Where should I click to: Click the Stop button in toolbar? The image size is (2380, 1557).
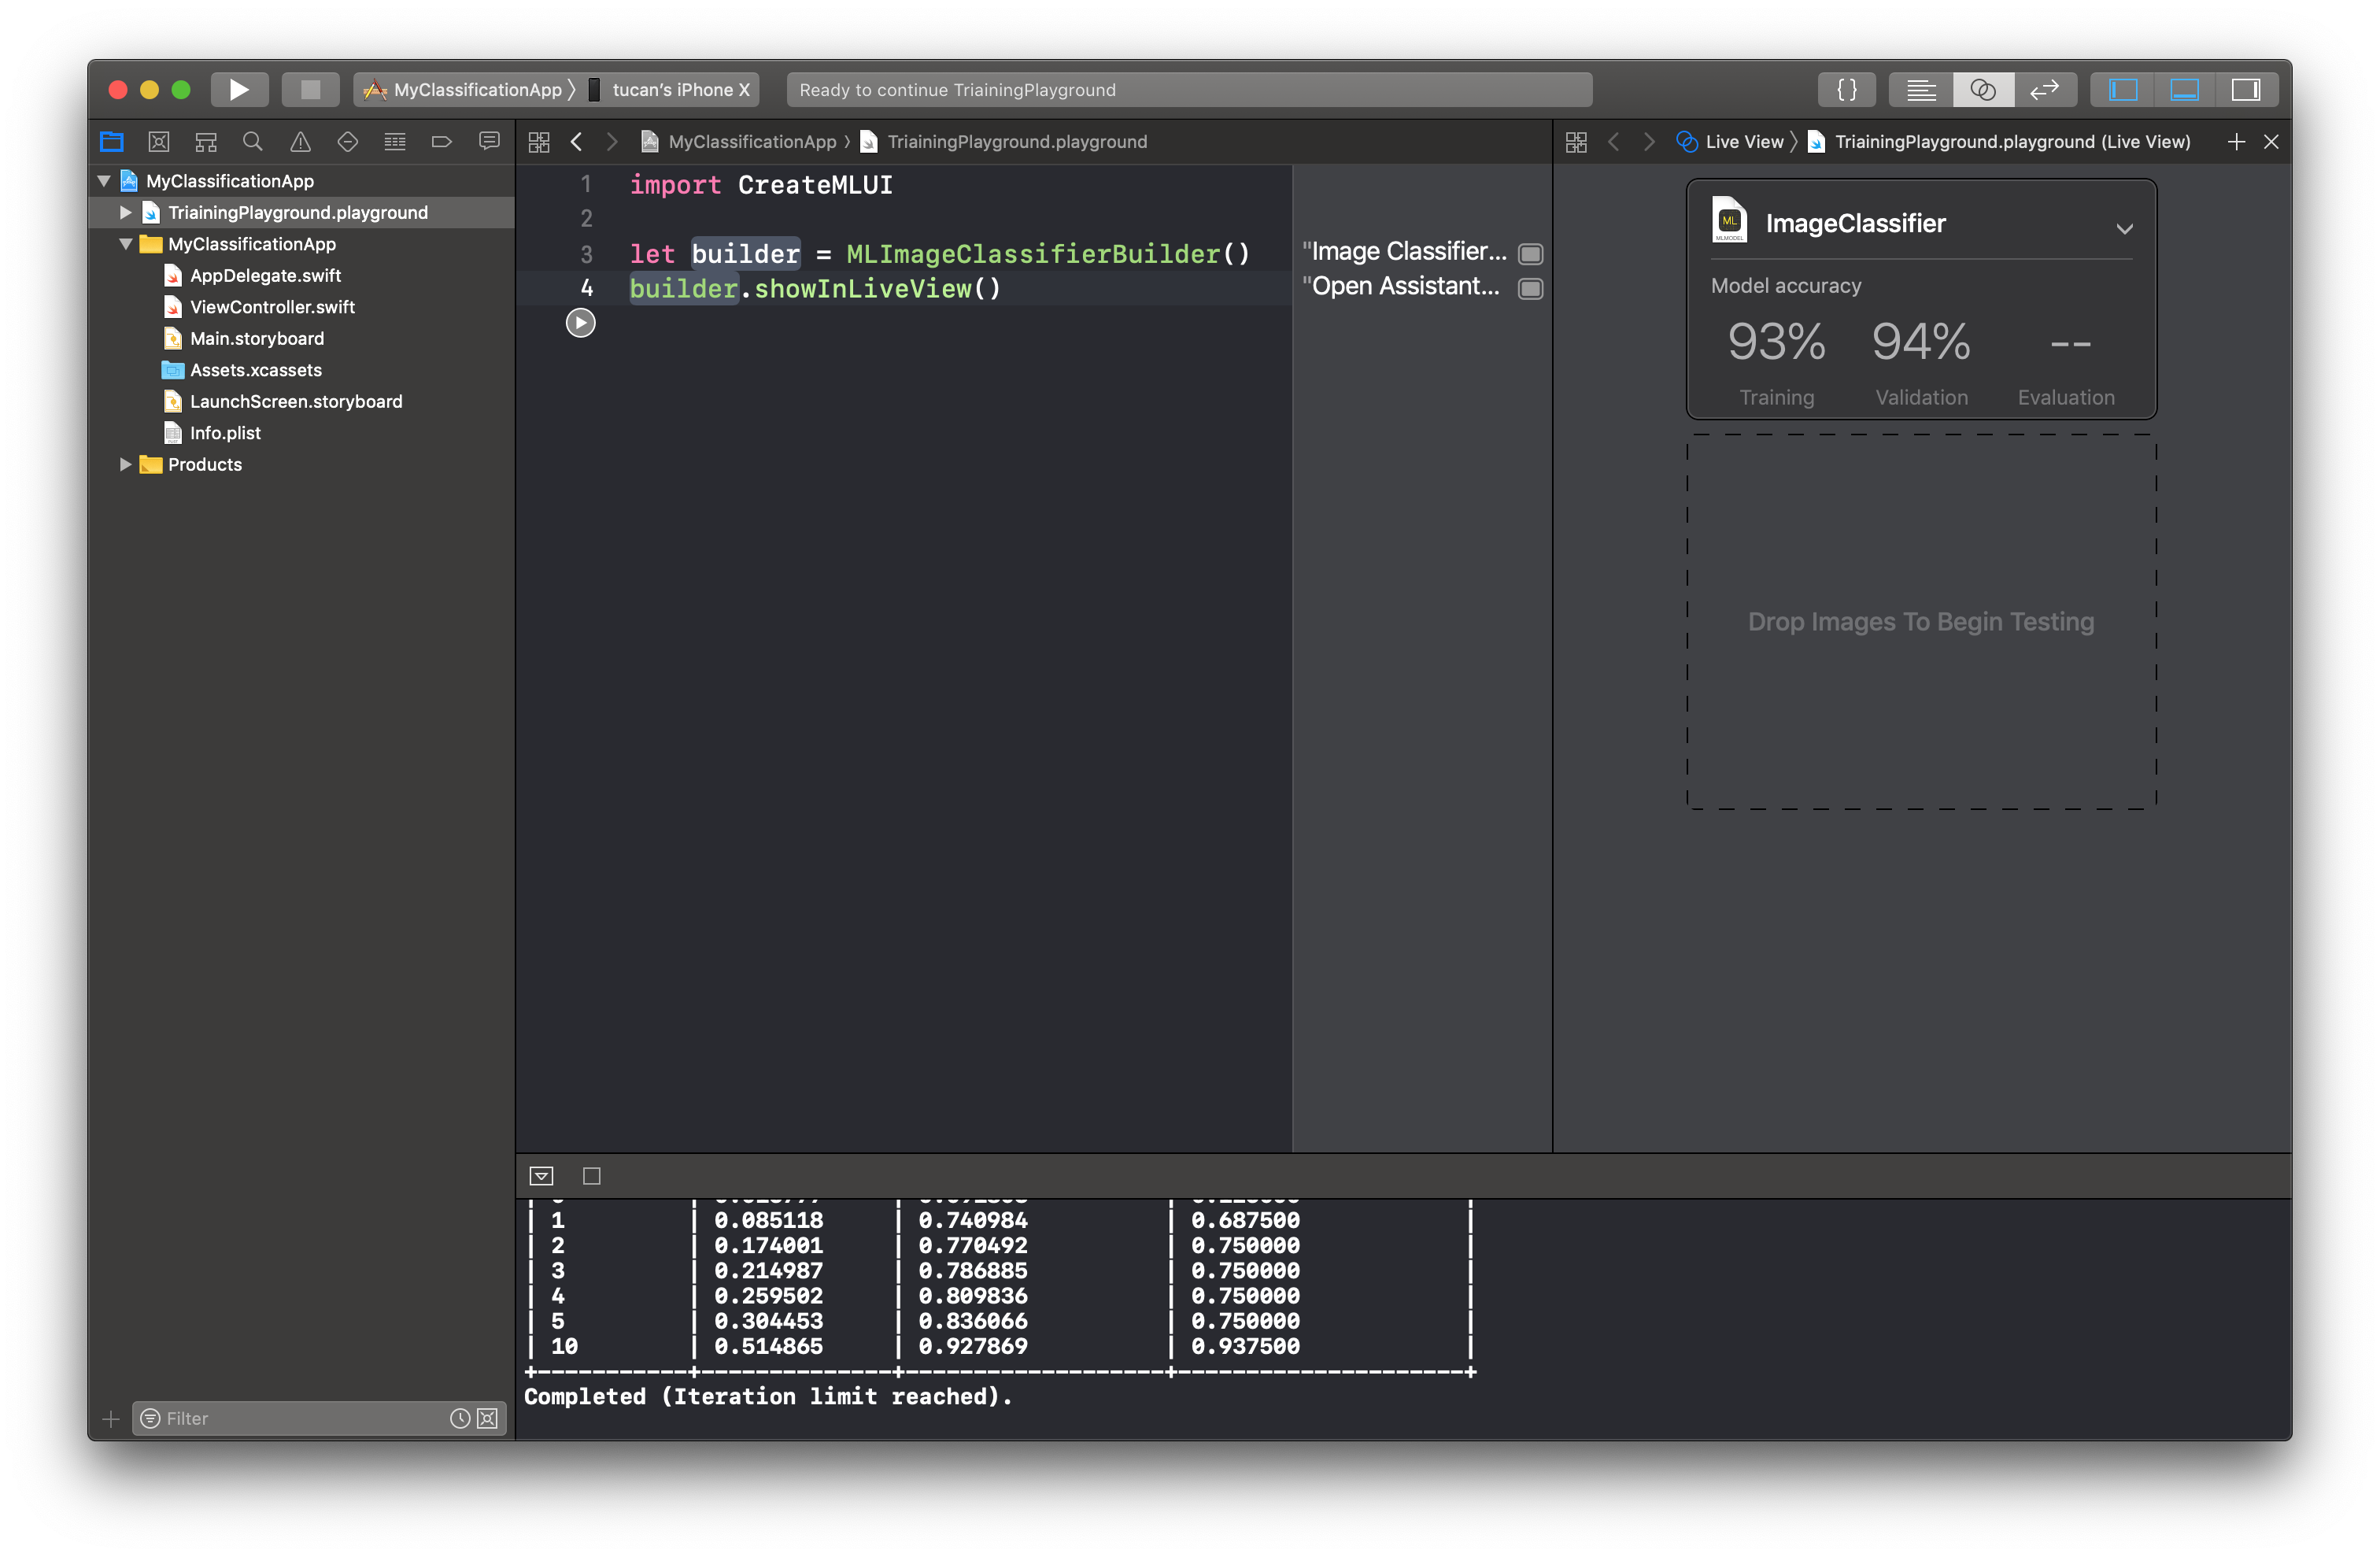[310, 90]
